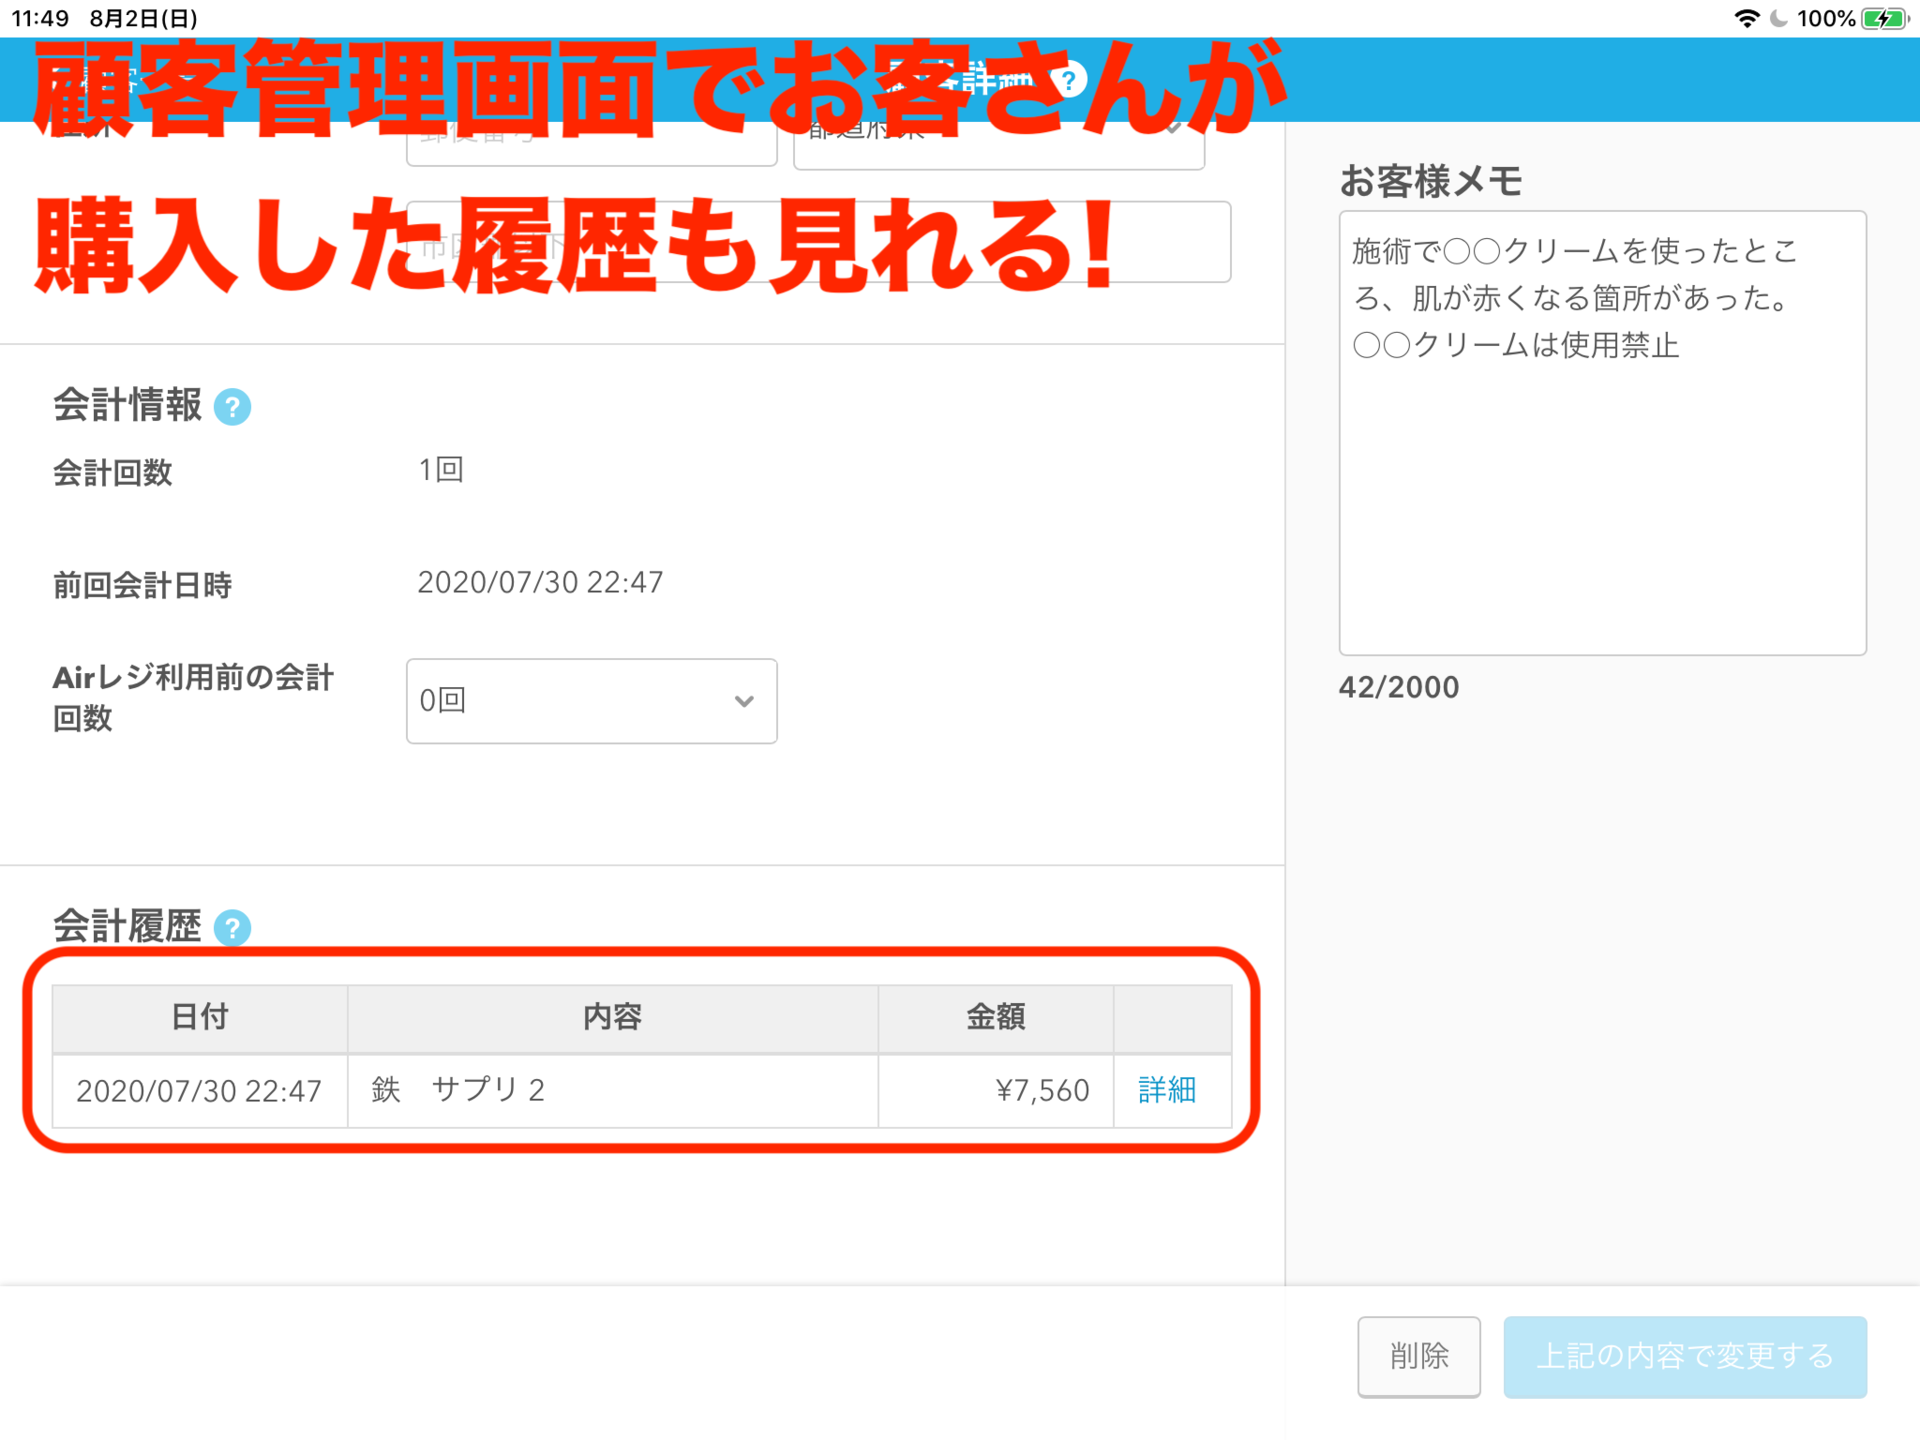Click inside the お客様メモ text area

click(x=1602, y=432)
